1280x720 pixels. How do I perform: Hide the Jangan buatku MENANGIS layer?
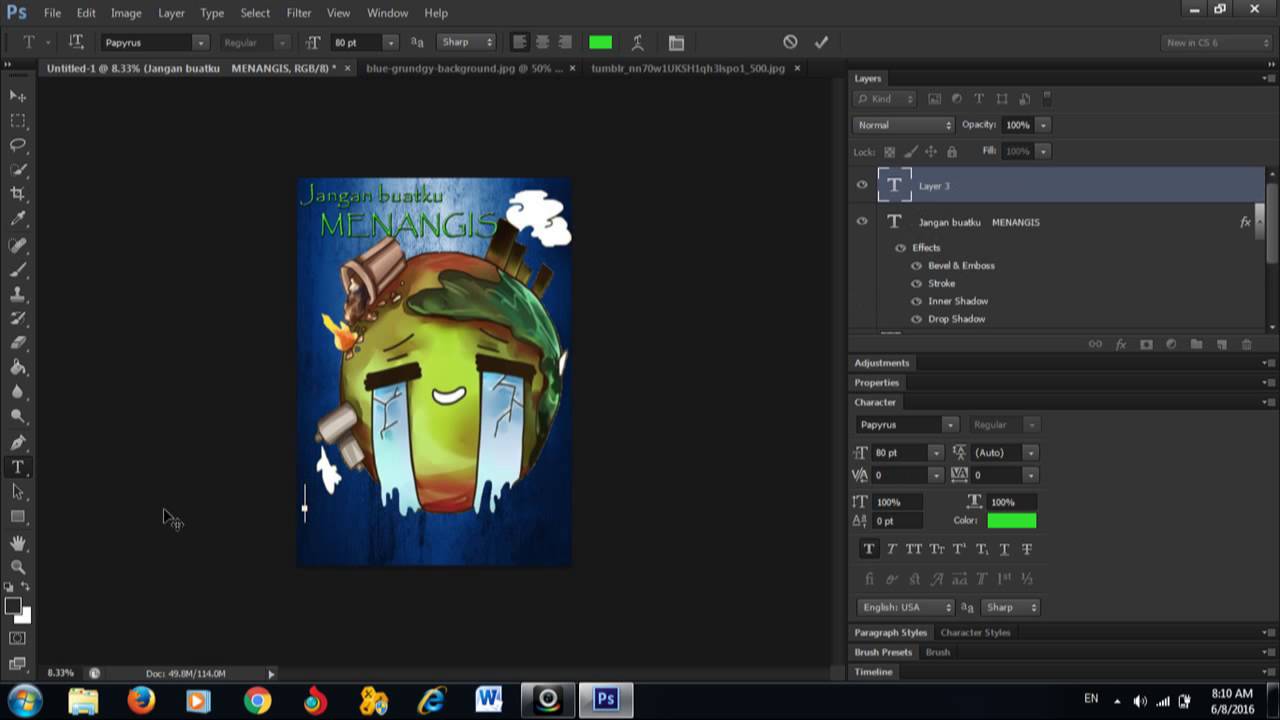click(x=862, y=222)
